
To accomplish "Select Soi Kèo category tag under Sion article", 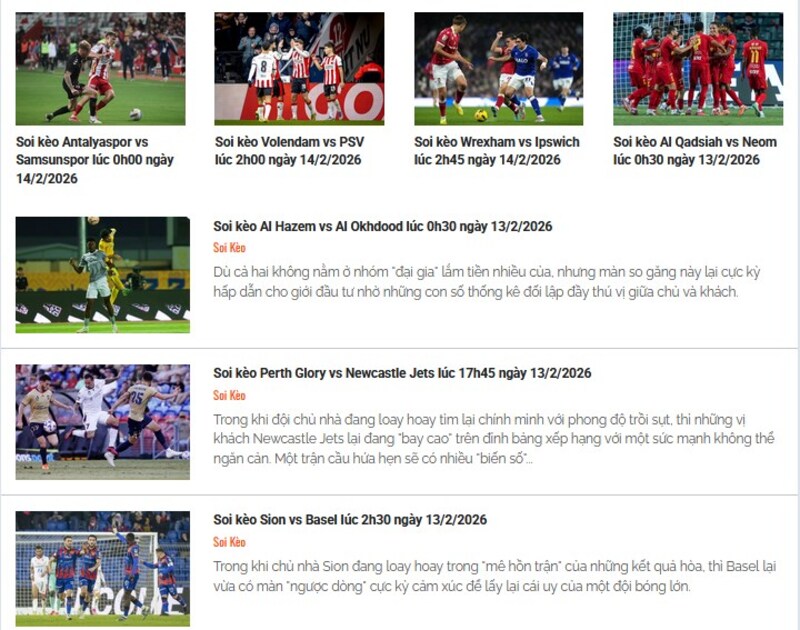I will (x=229, y=542).
